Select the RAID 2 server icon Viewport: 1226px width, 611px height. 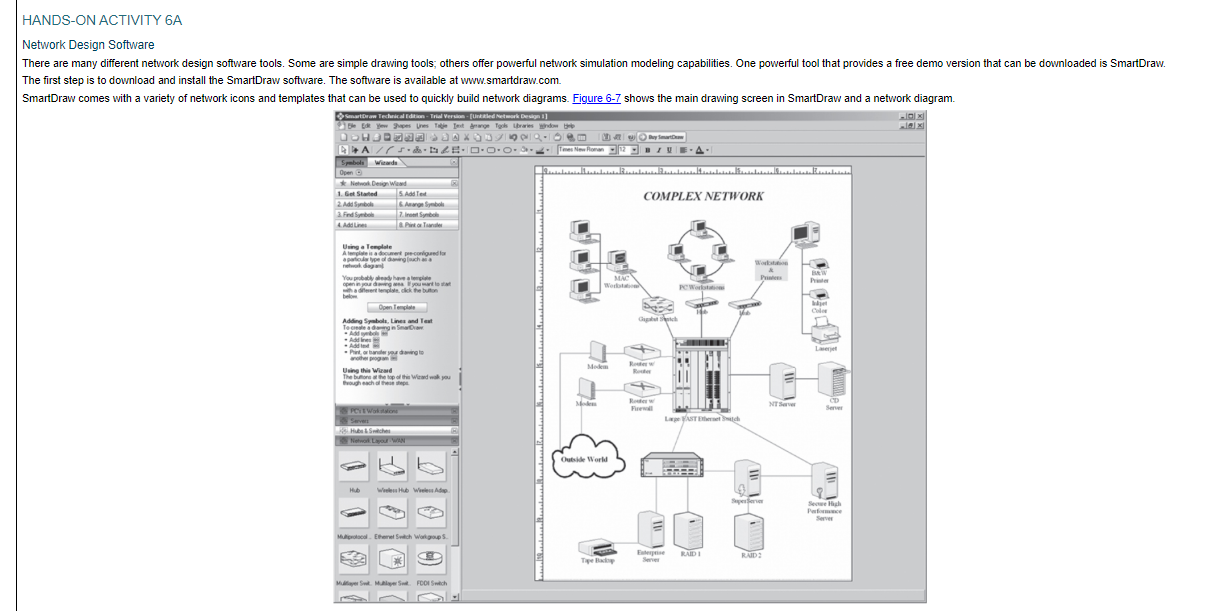coord(749,532)
